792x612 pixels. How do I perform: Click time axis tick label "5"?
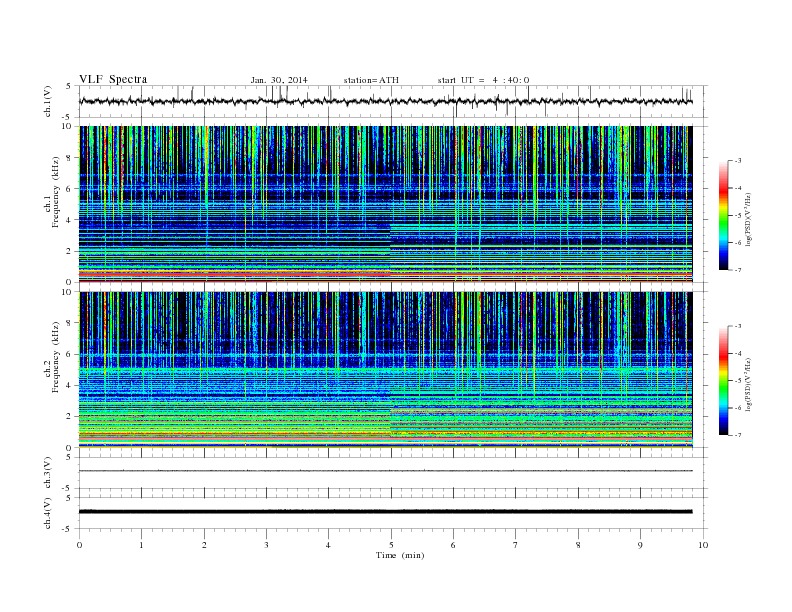coord(391,545)
